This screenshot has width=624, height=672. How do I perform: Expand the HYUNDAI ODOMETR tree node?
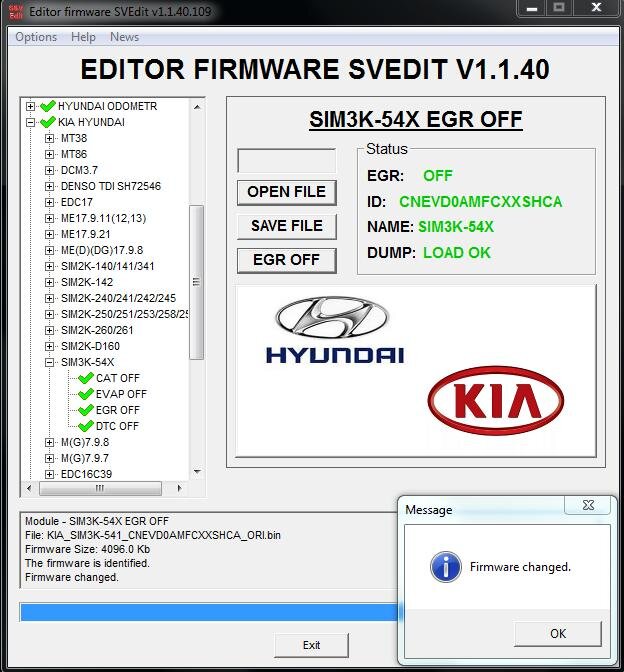(30, 106)
